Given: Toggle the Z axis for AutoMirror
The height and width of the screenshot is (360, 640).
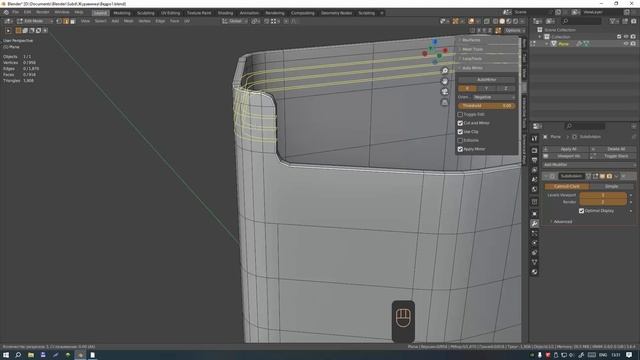Looking at the screenshot, I should [506, 88].
